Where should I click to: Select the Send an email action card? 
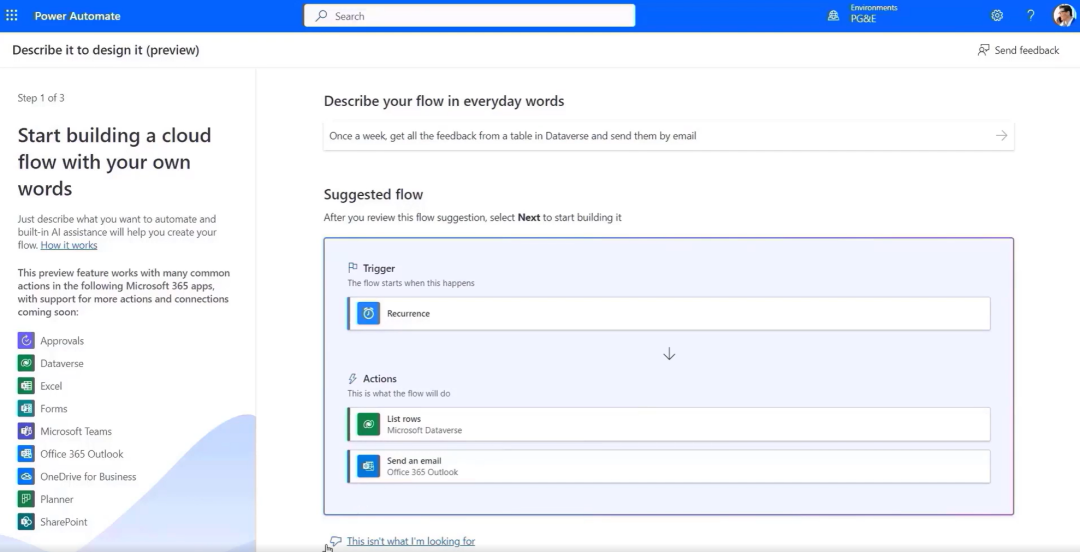668,466
